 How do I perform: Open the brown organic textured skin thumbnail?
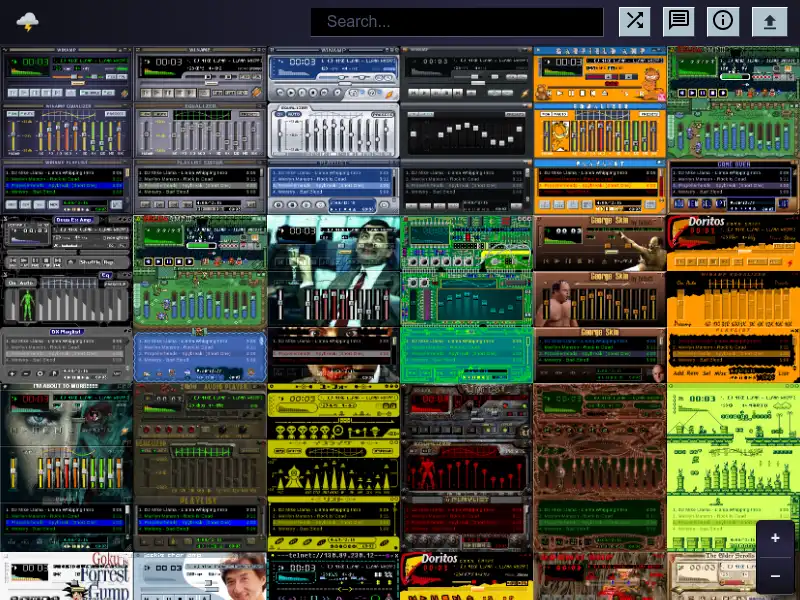pos(599,467)
